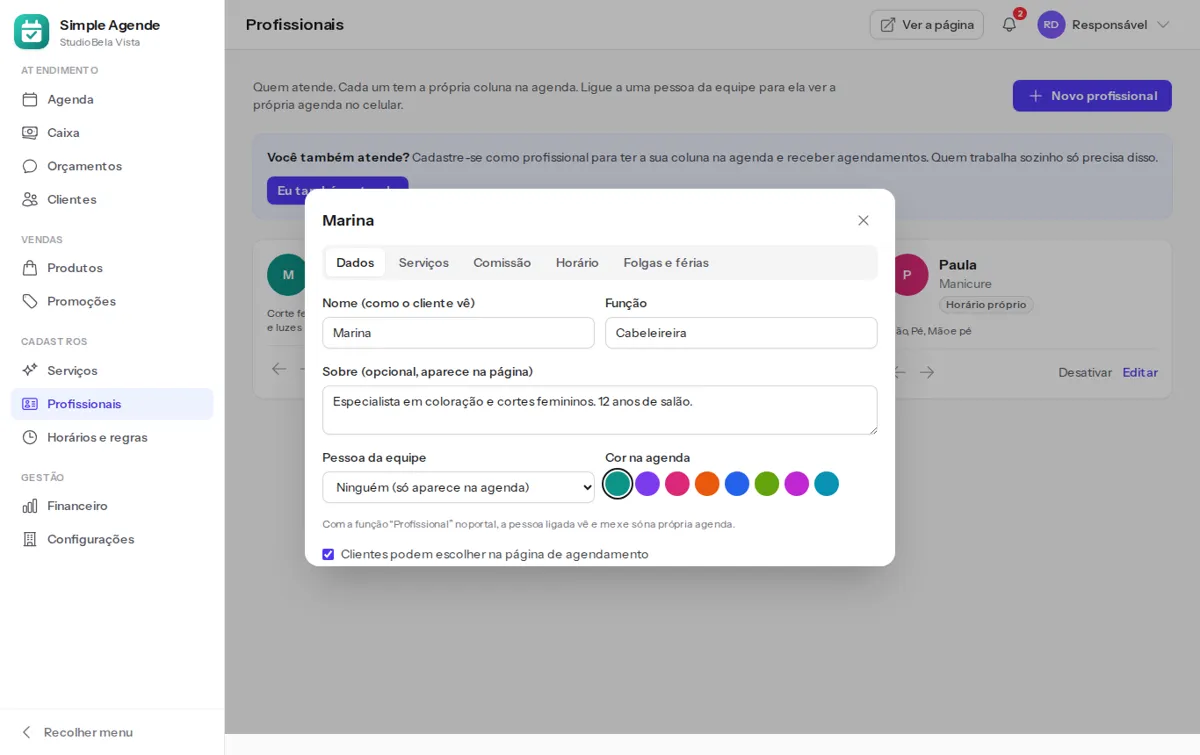
Task: Open the Horário tab
Action: (x=577, y=263)
